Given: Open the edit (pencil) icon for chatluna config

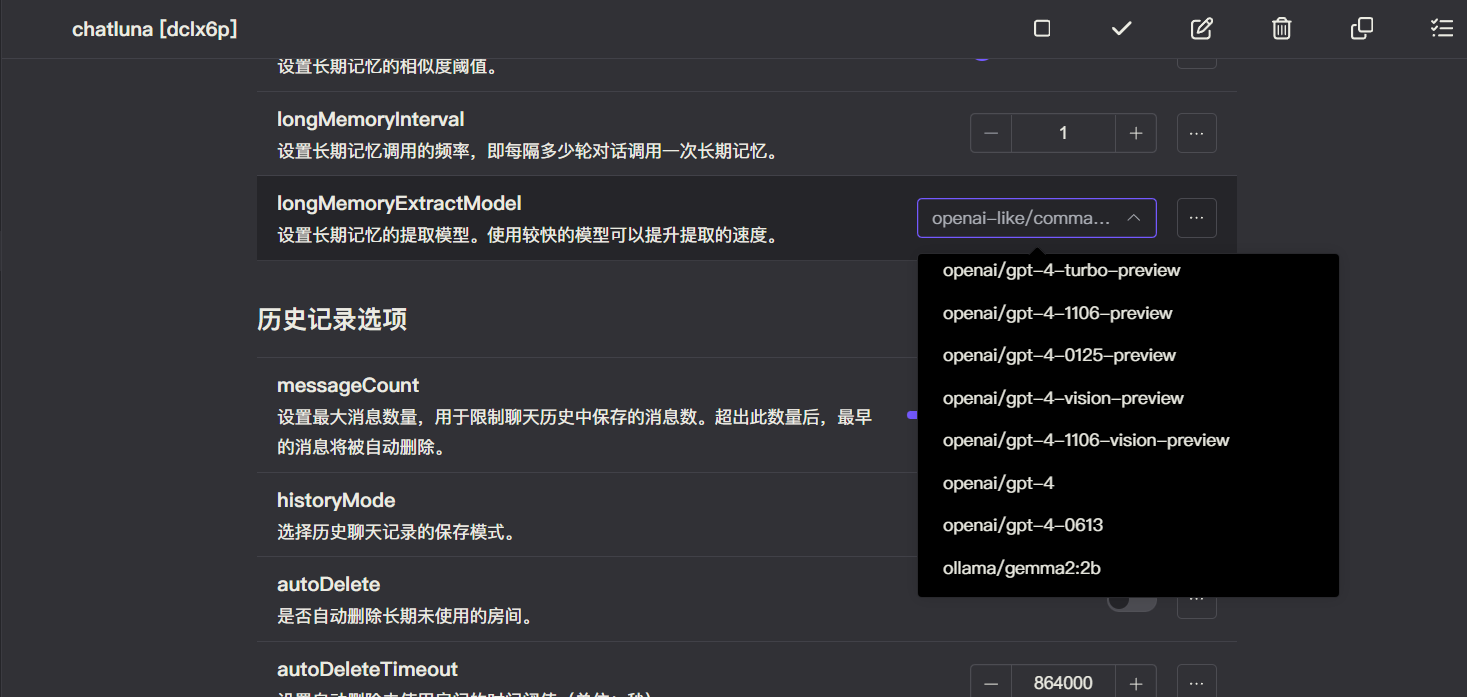Looking at the screenshot, I should (x=1201, y=29).
